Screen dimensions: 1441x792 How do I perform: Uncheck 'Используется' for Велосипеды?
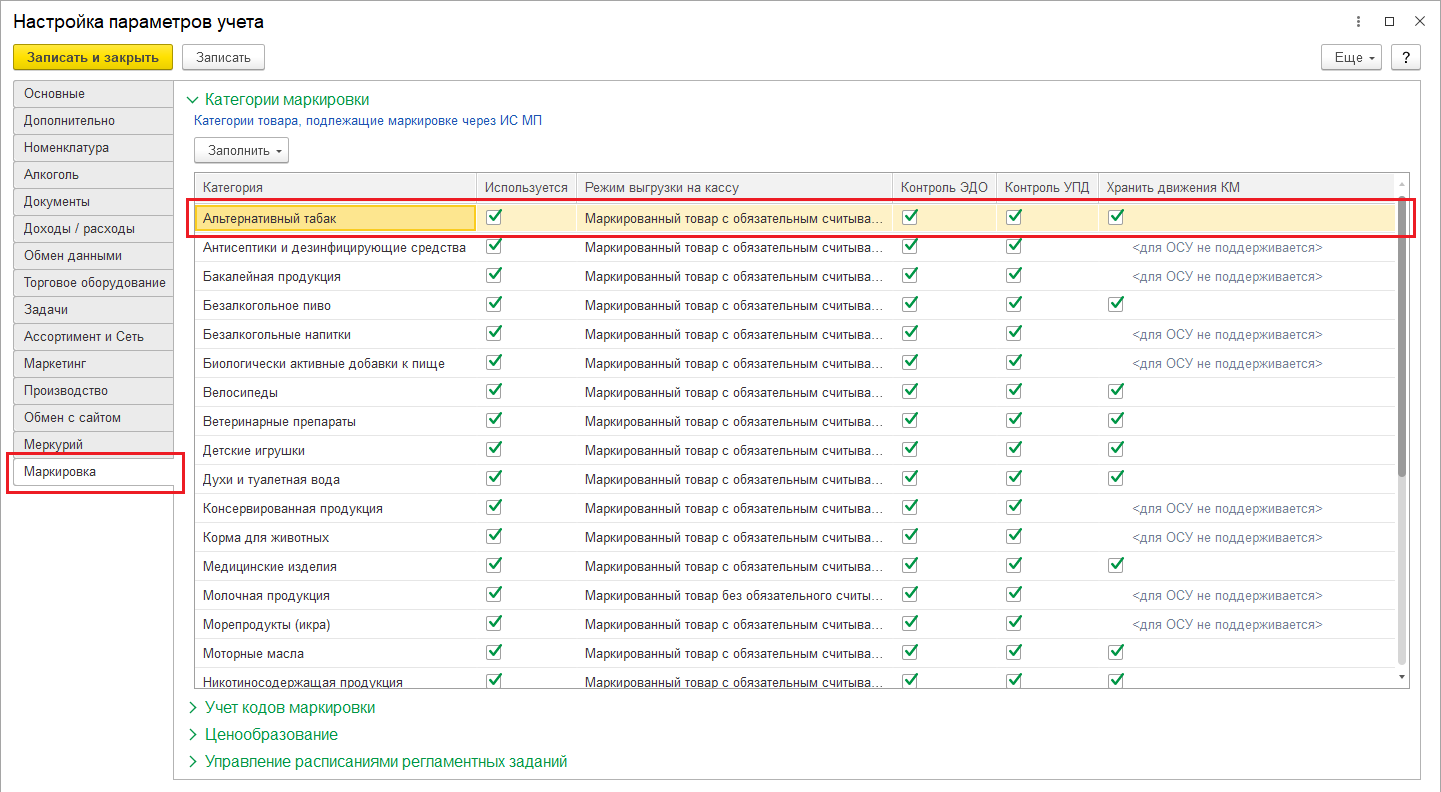pos(494,391)
